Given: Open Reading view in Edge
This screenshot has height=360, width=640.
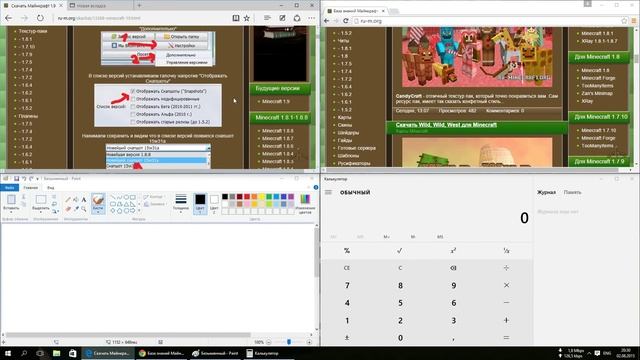Looking at the screenshot, I should point(236,18).
